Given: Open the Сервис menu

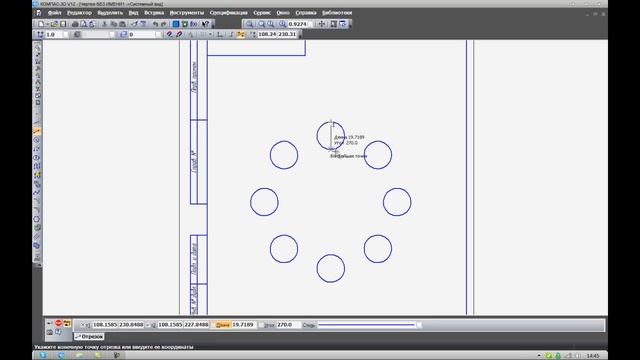Looking at the screenshot, I should point(262,13).
